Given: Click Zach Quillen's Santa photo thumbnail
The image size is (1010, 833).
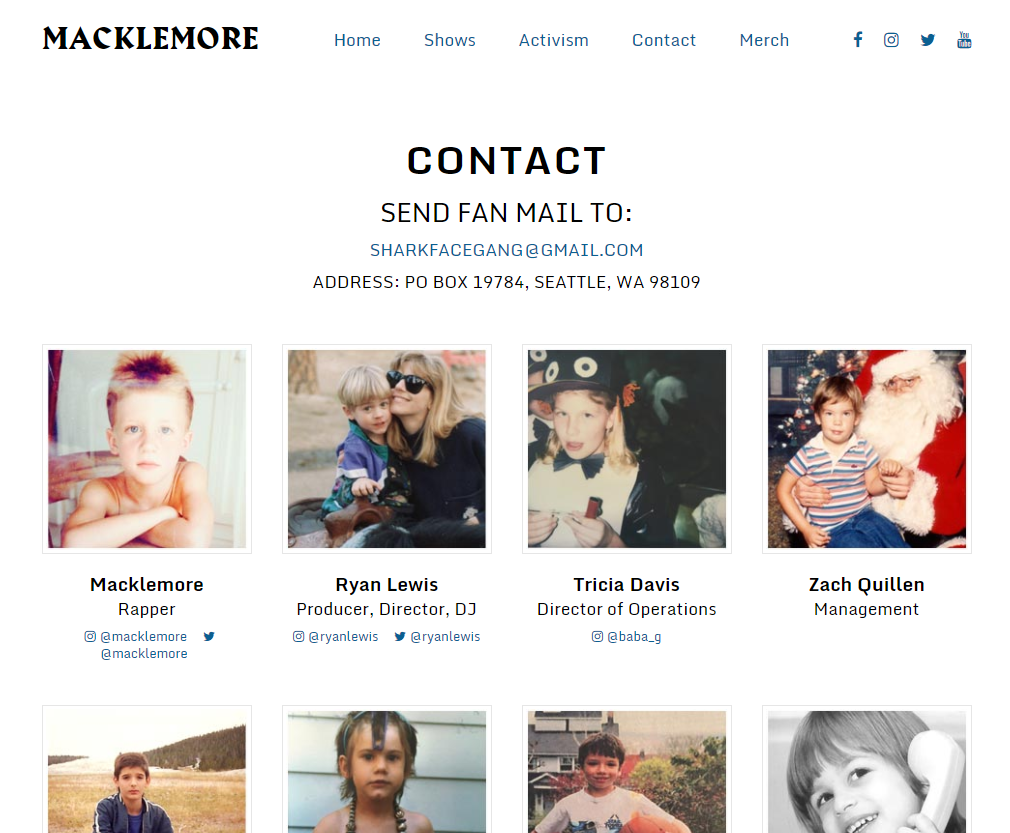Looking at the screenshot, I should [x=866, y=449].
